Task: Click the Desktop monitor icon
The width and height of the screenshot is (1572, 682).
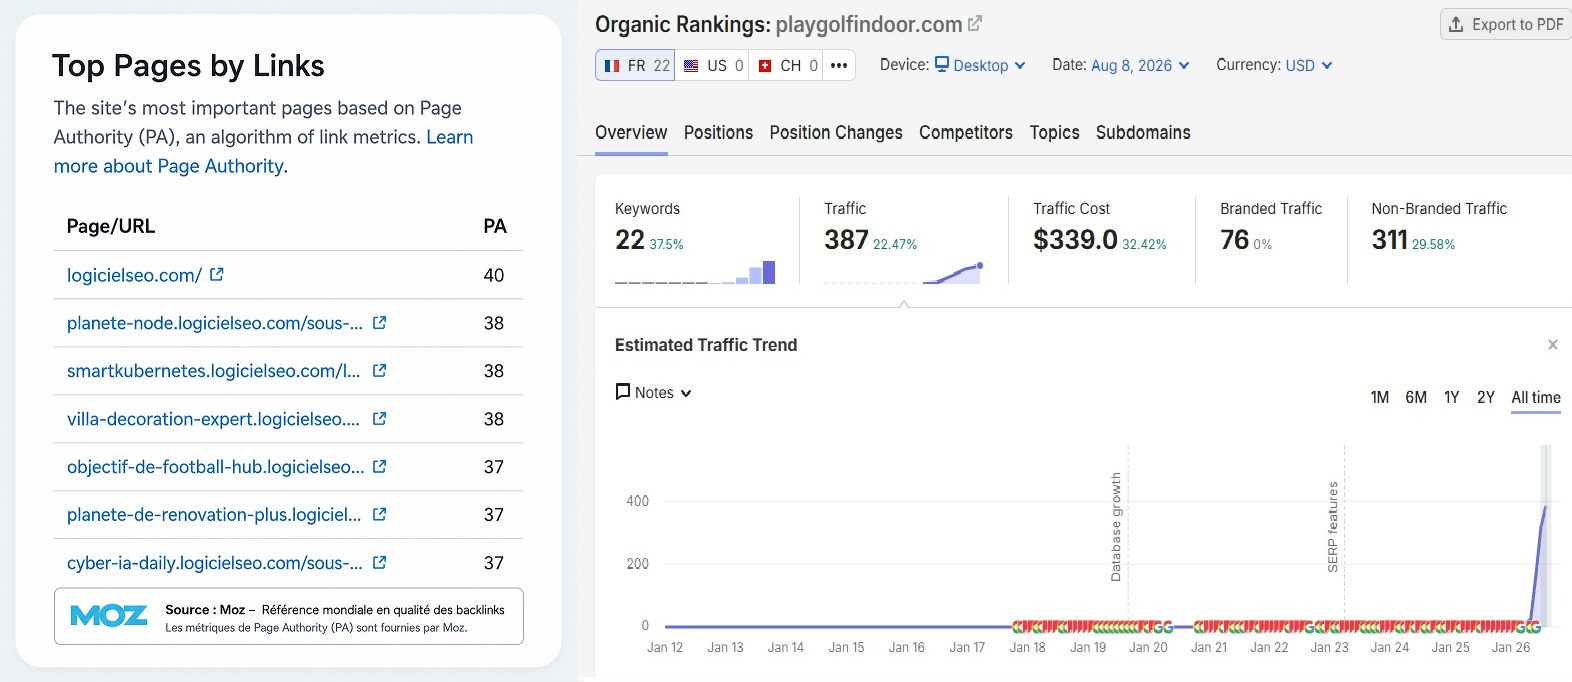Action: (x=942, y=64)
